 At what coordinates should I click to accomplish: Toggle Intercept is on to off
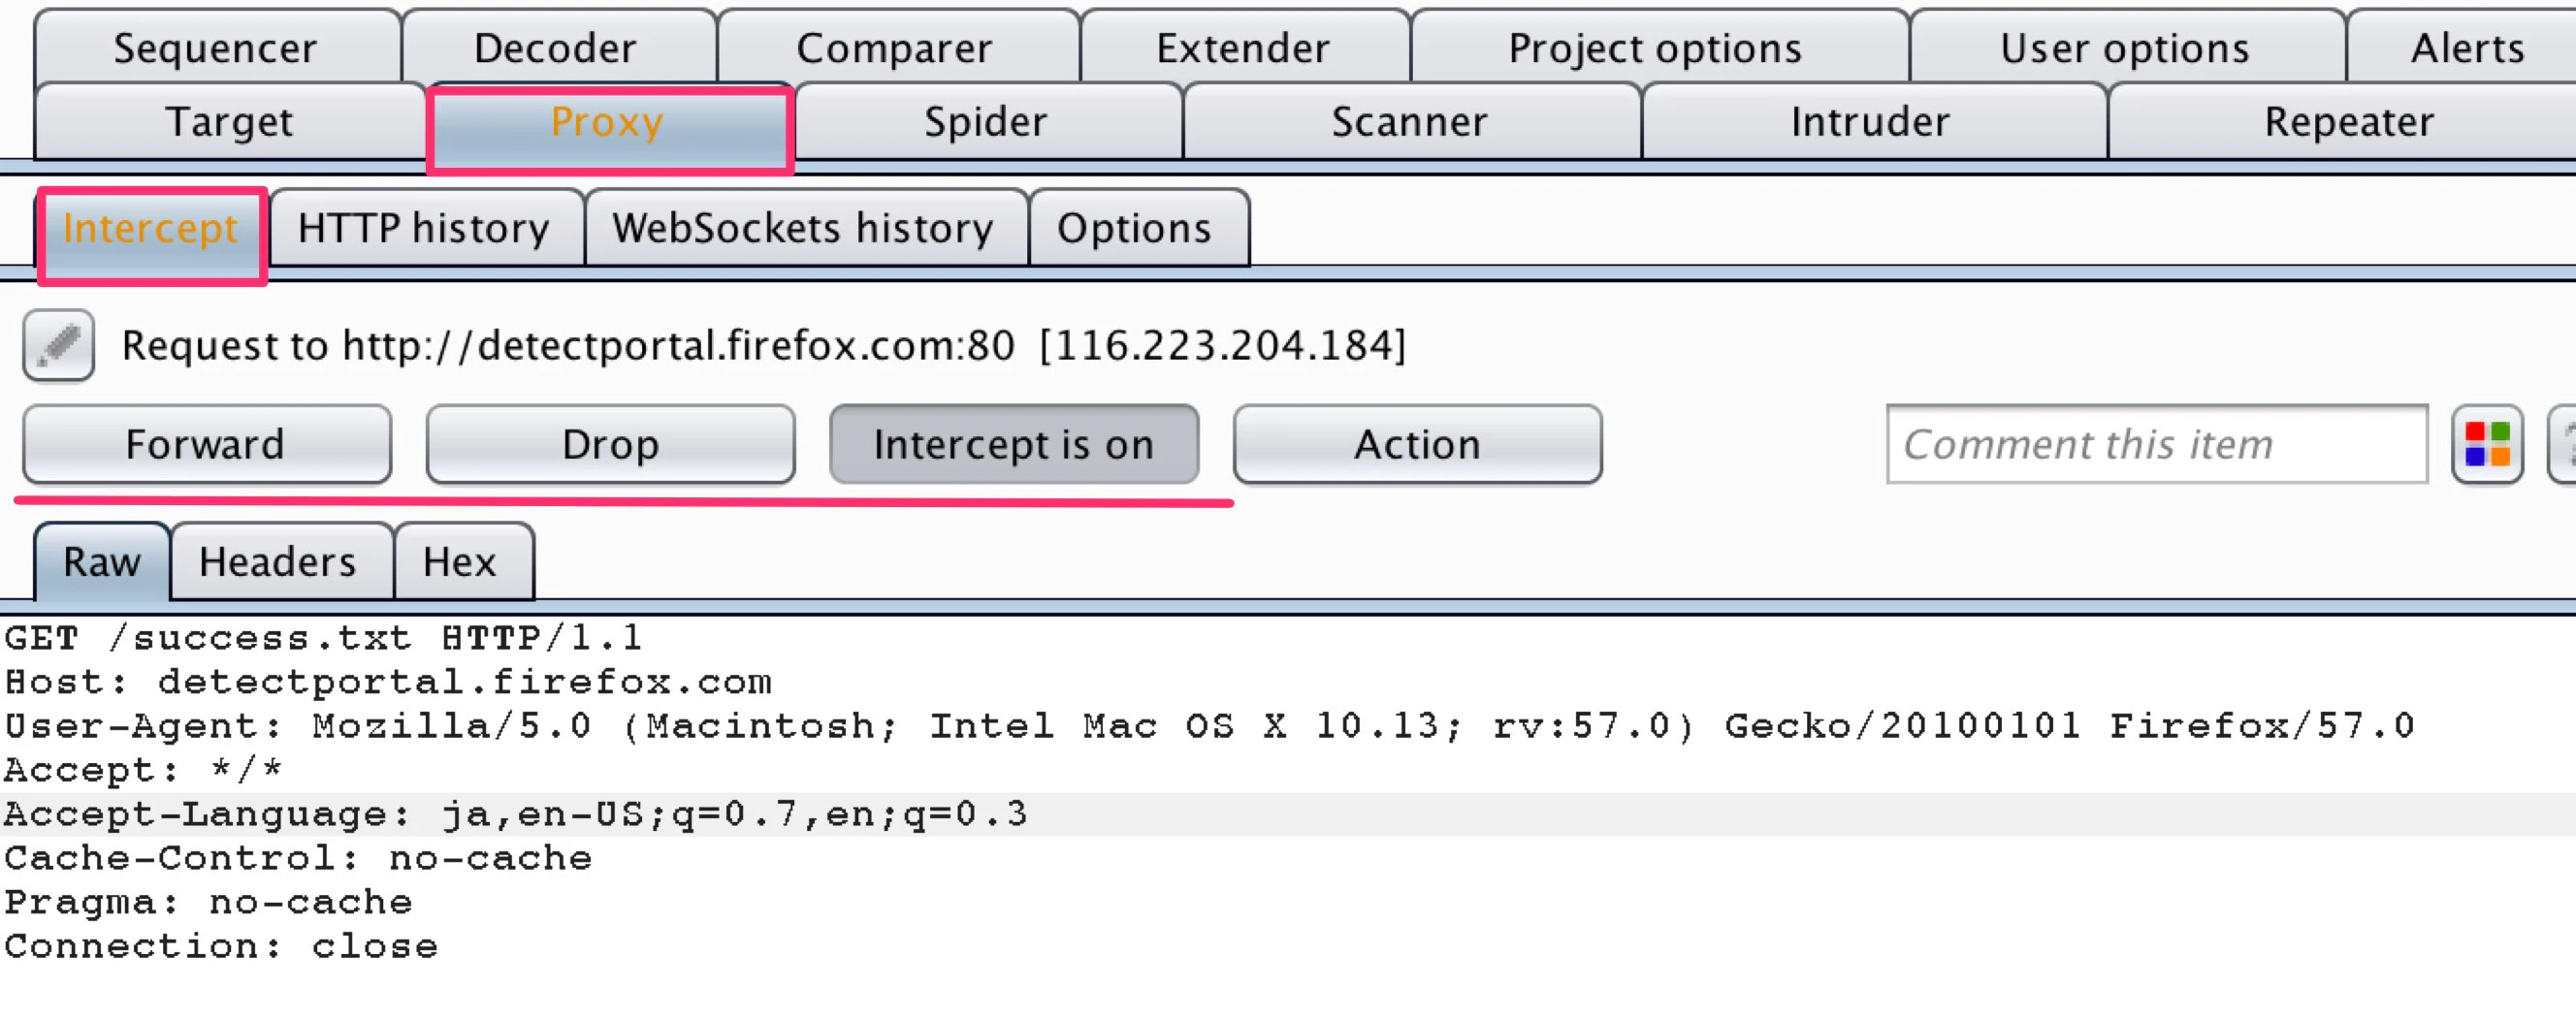pos(1015,444)
